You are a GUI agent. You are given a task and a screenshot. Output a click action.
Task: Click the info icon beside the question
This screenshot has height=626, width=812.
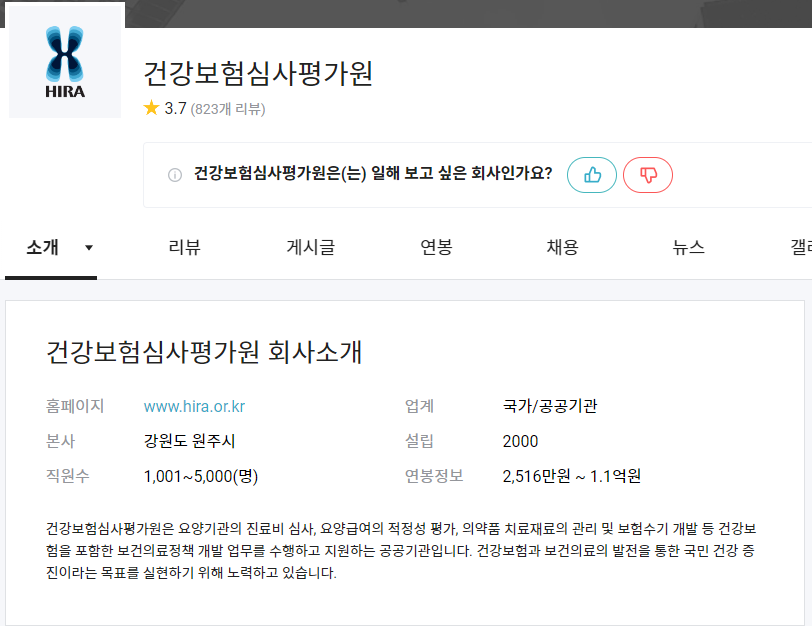(175, 175)
